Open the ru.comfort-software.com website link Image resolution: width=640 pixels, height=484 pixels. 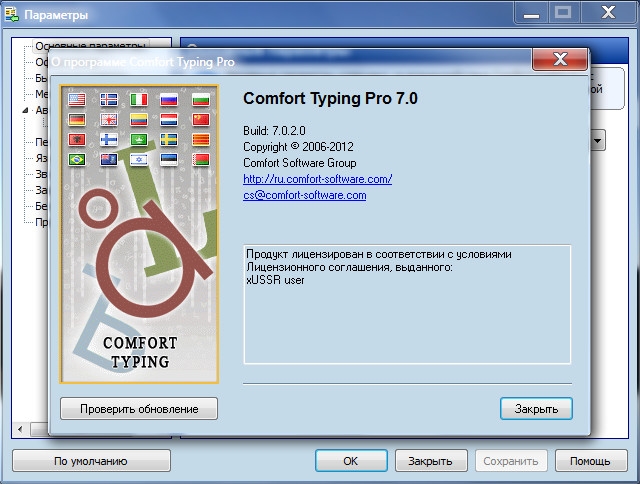[x=318, y=179]
